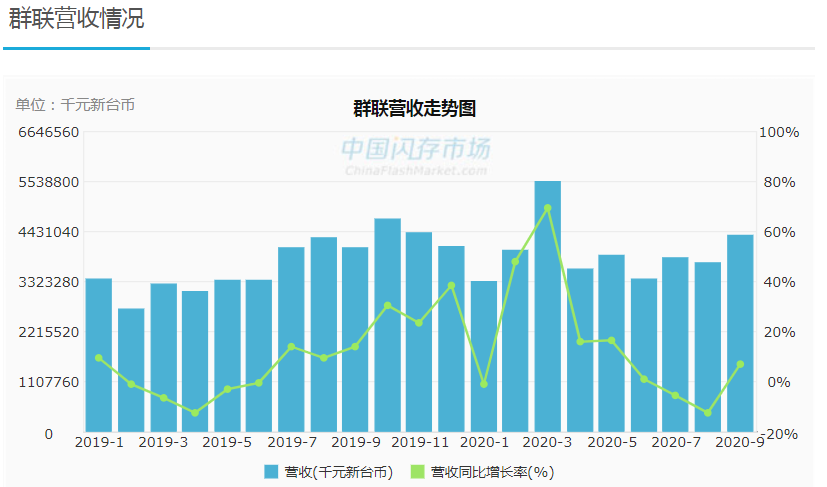Click the y-axis value 1107760
The width and height of the screenshot is (827, 487).
tap(49, 382)
